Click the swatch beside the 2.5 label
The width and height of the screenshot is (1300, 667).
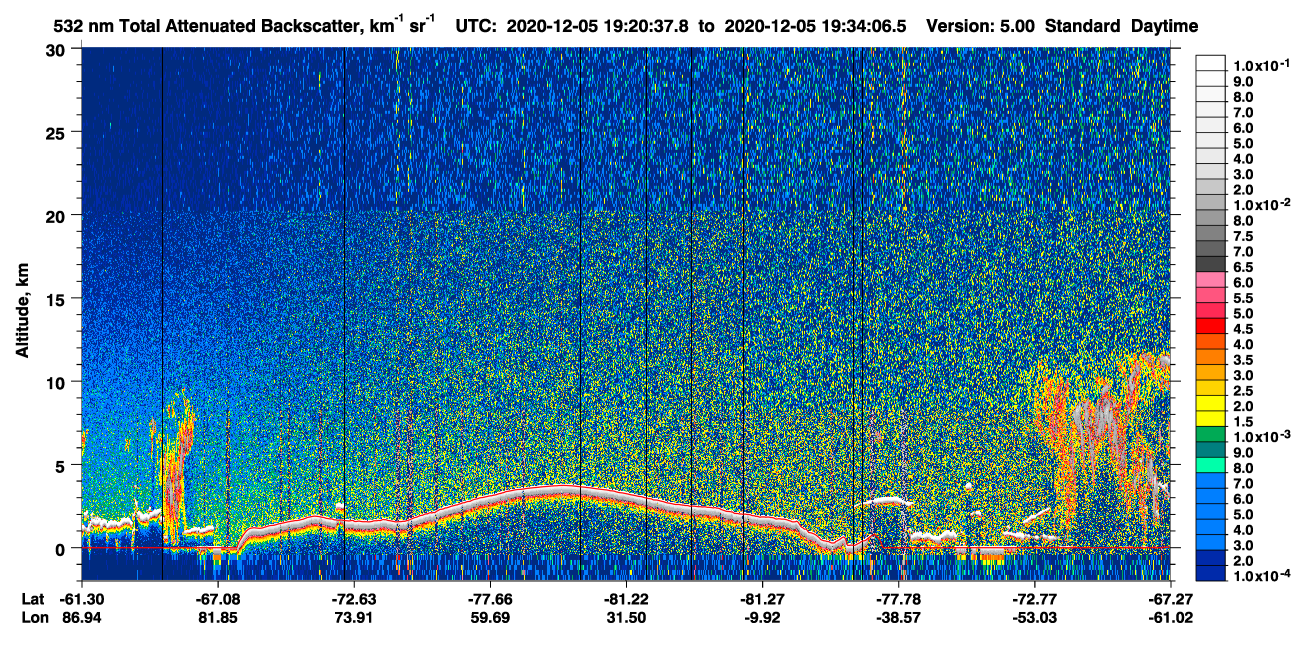(x=1210, y=389)
